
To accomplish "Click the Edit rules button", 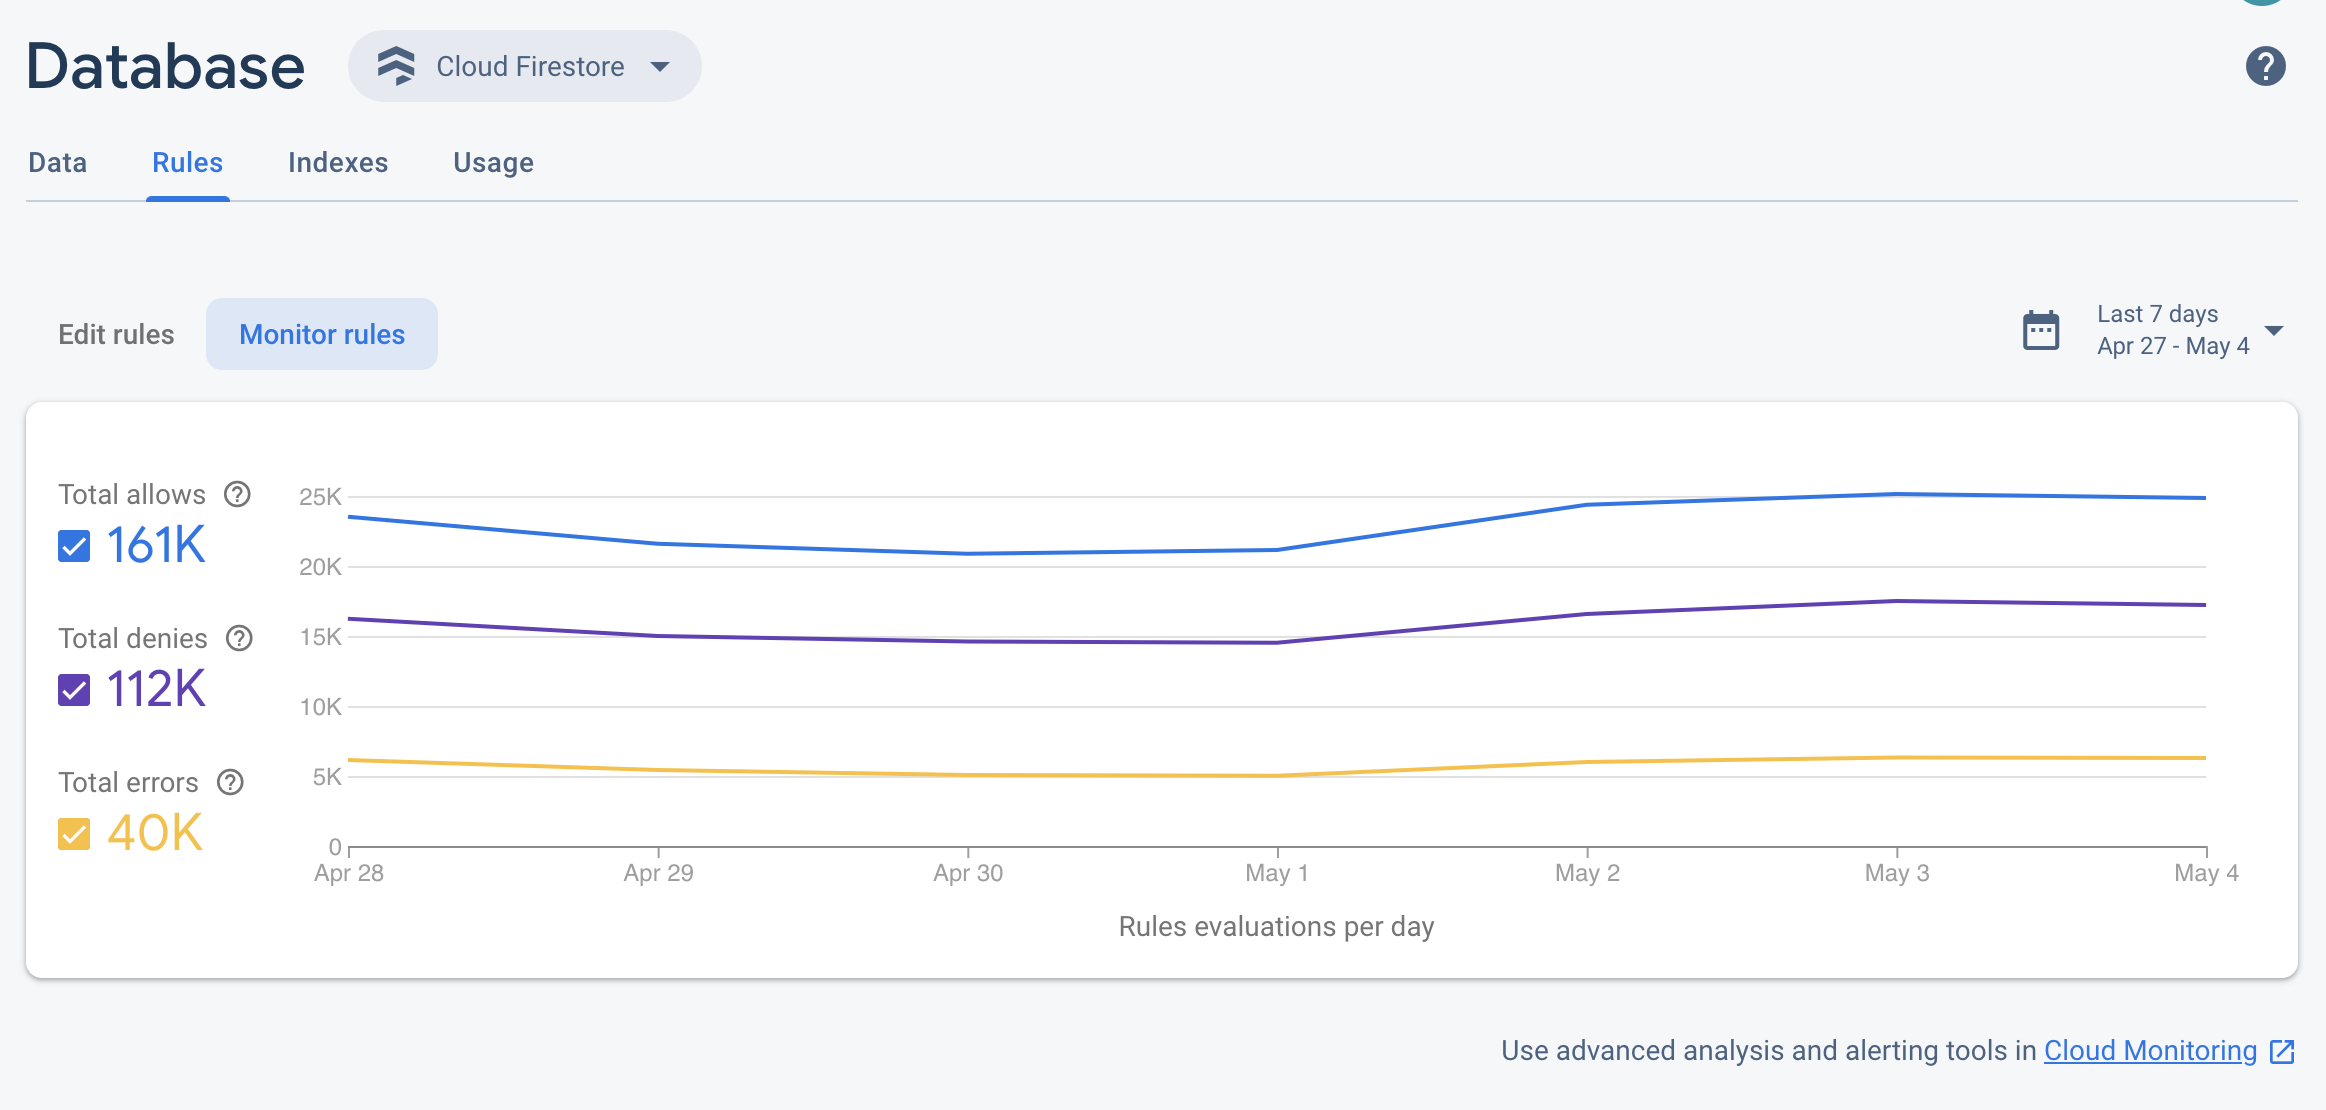I will pyautogui.click(x=116, y=334).
